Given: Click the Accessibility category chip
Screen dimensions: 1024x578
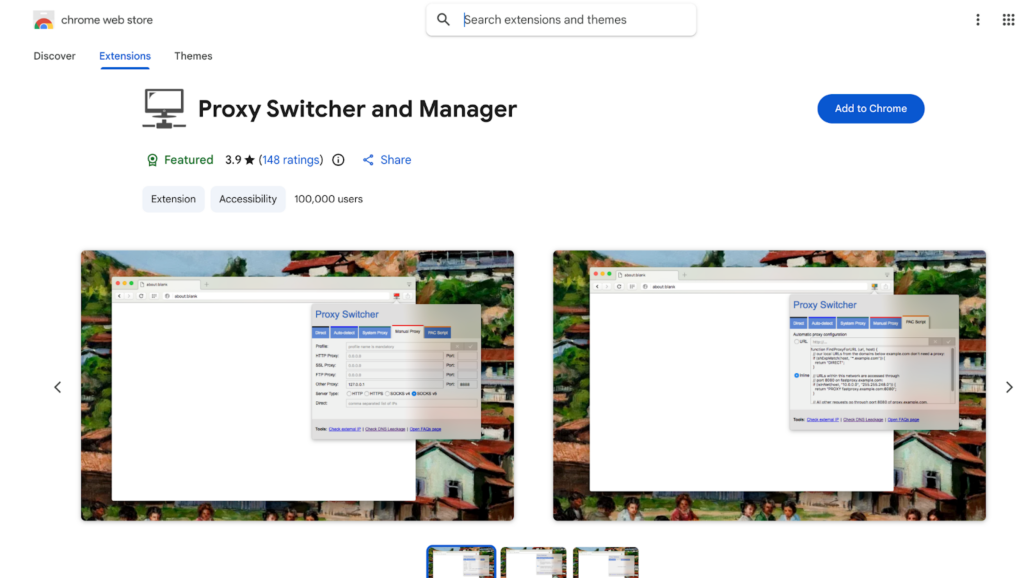Looking at the screenshot, I should [248, 199].
